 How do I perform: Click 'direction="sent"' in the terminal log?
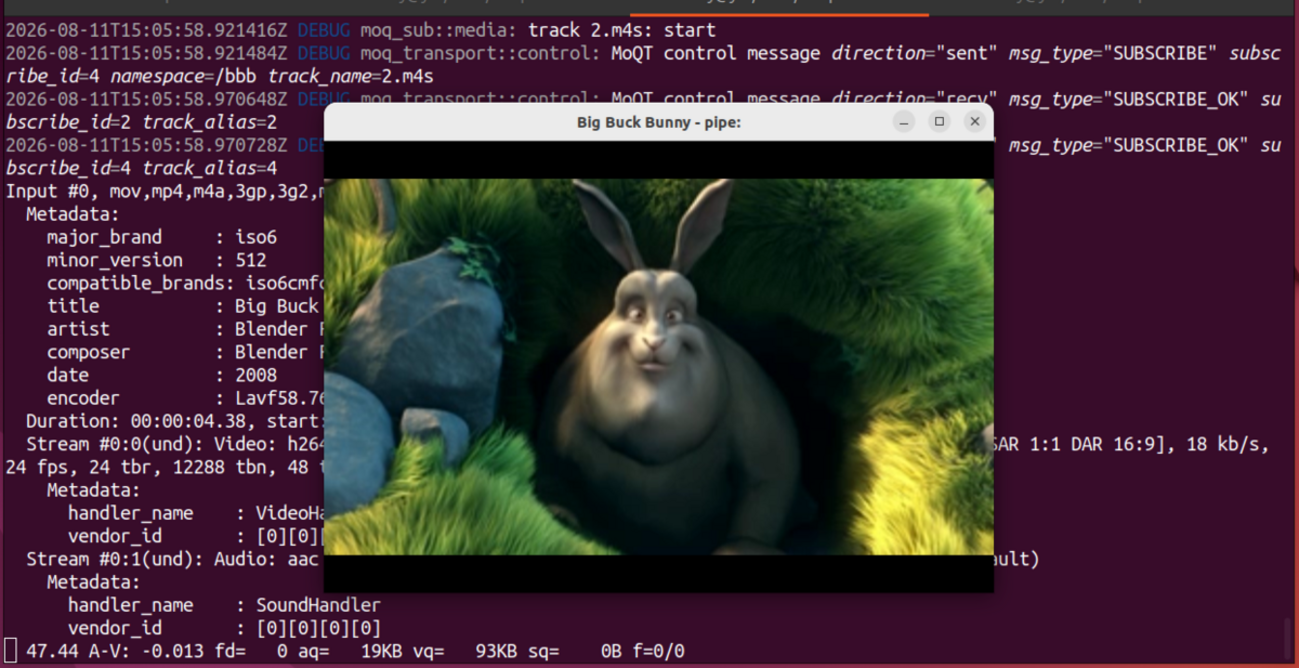[915, 53]
